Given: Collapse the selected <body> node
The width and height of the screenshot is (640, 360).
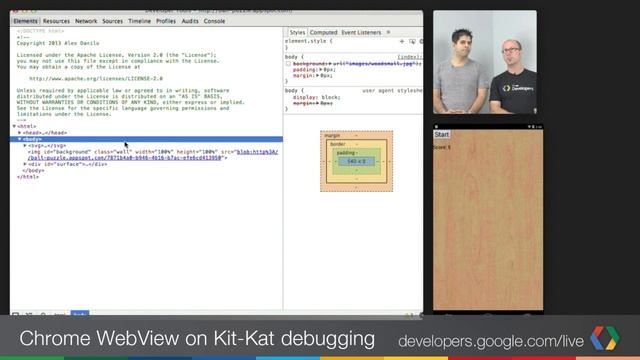Looking at the screenshot, I should (x=20, y=139).
